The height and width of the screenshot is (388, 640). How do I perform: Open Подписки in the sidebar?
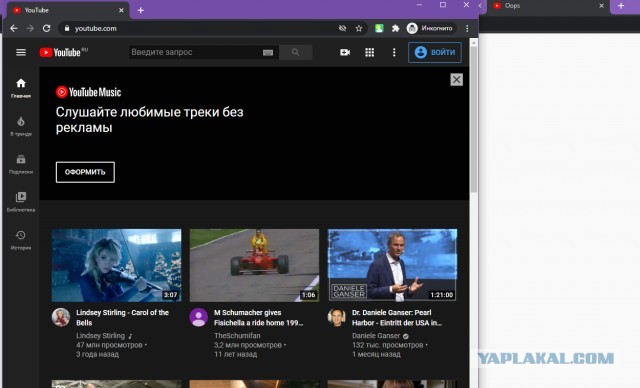[21, 164]
